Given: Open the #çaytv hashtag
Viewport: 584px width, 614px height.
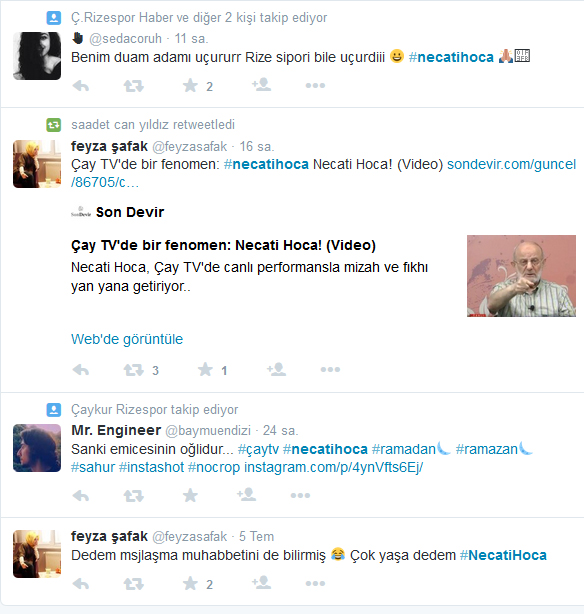Looking at the screenshot, I should 258,449.
